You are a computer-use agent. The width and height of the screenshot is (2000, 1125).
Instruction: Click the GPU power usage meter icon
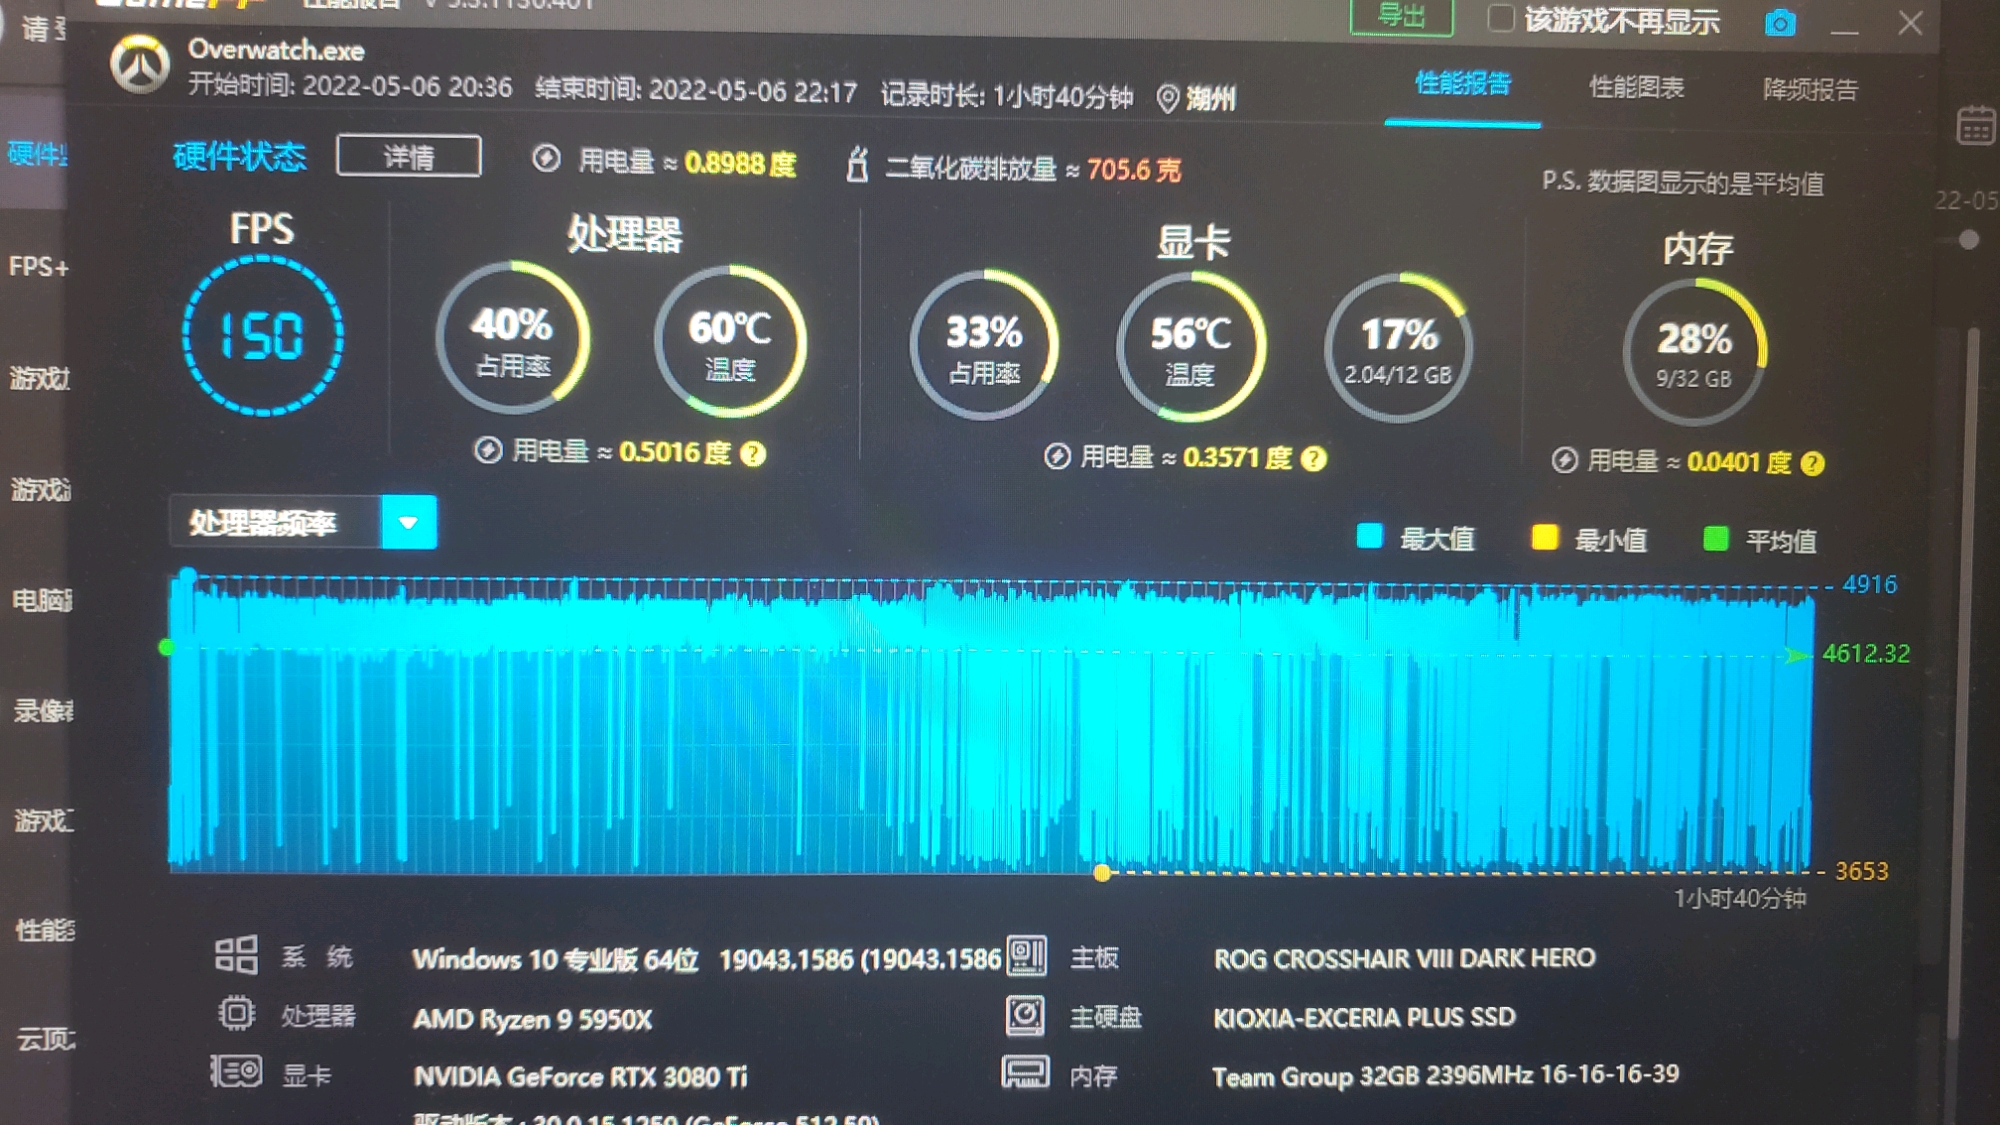(1057, 457)
